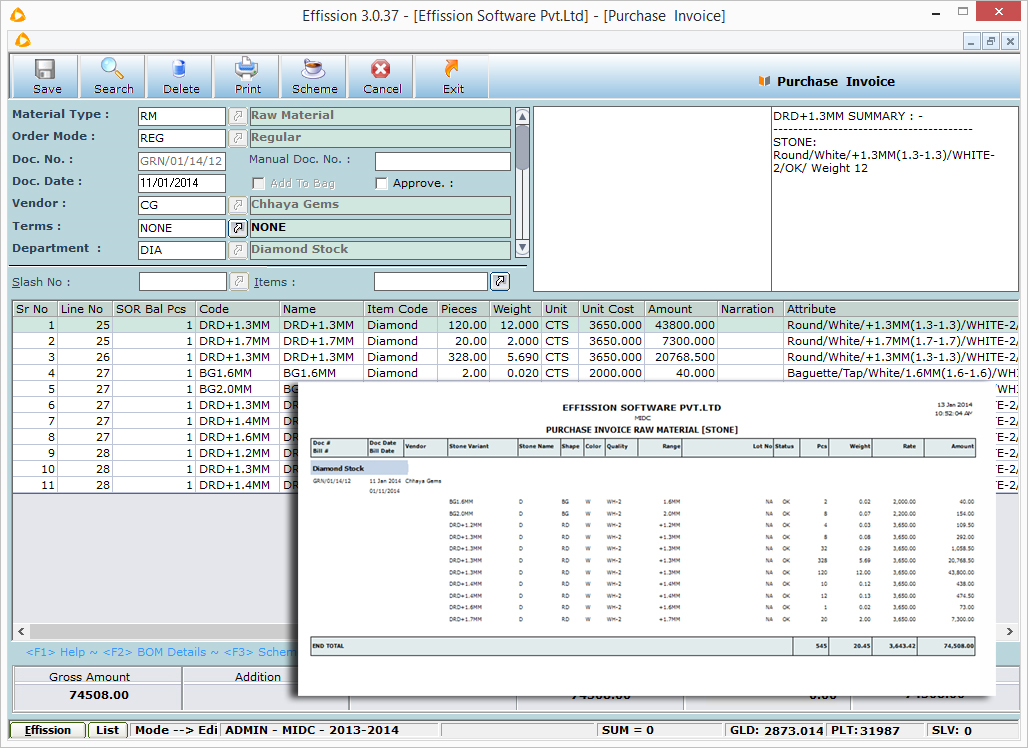Click the BG2.0MM code cell
The height and width of the screenshot is (748, 1028).
click(238, 389)
